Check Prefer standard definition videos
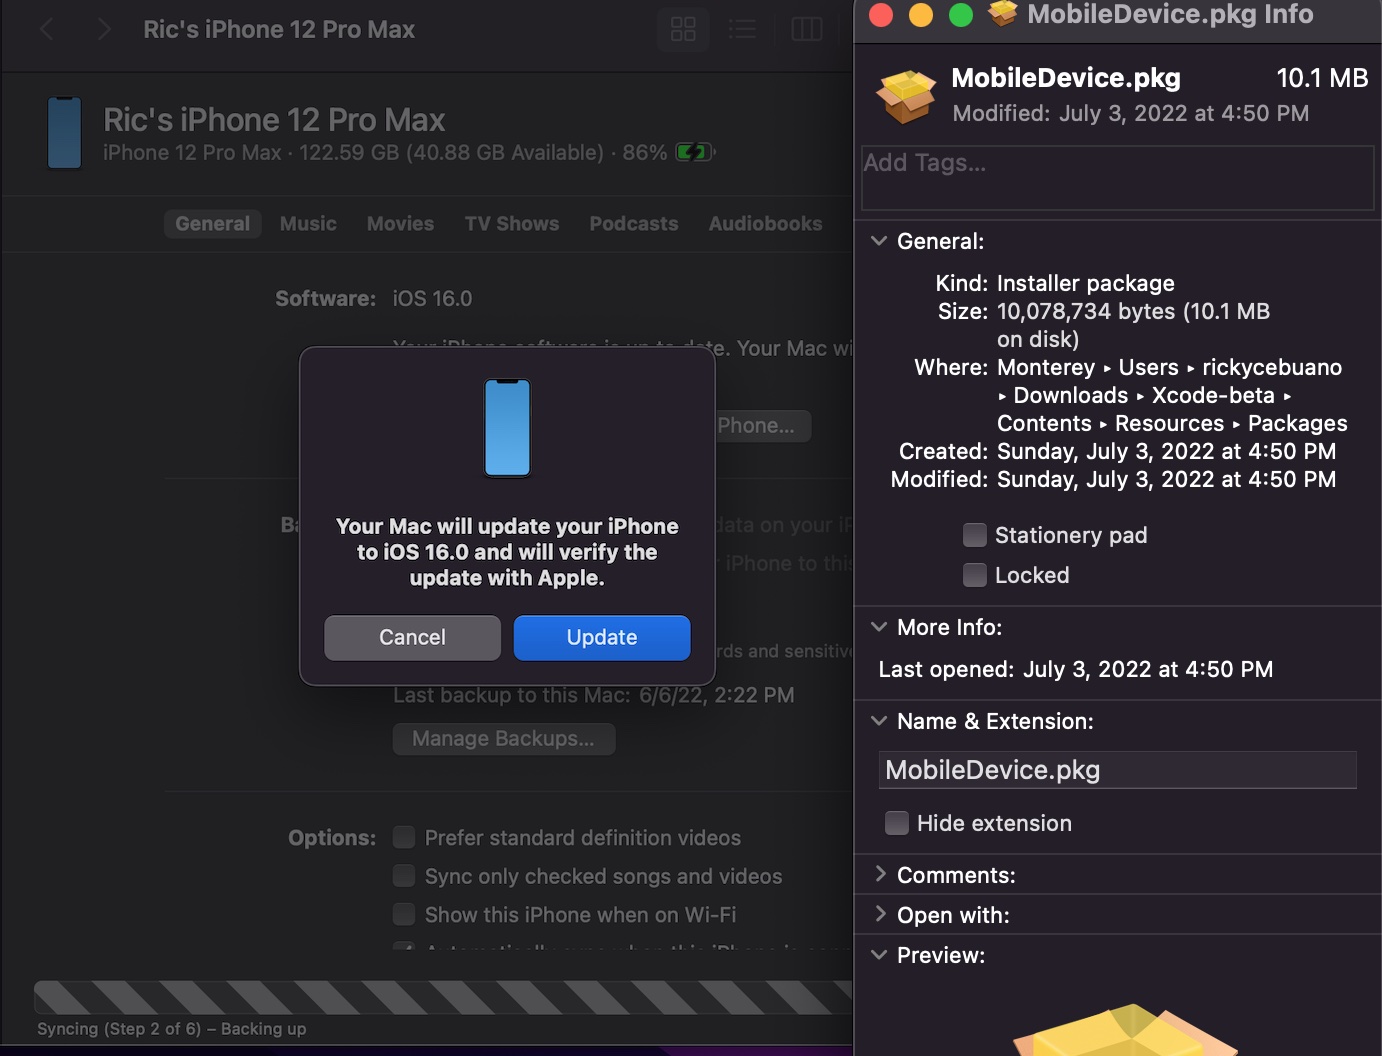This screenshot has height=1056, width=1382. point(404,837)
